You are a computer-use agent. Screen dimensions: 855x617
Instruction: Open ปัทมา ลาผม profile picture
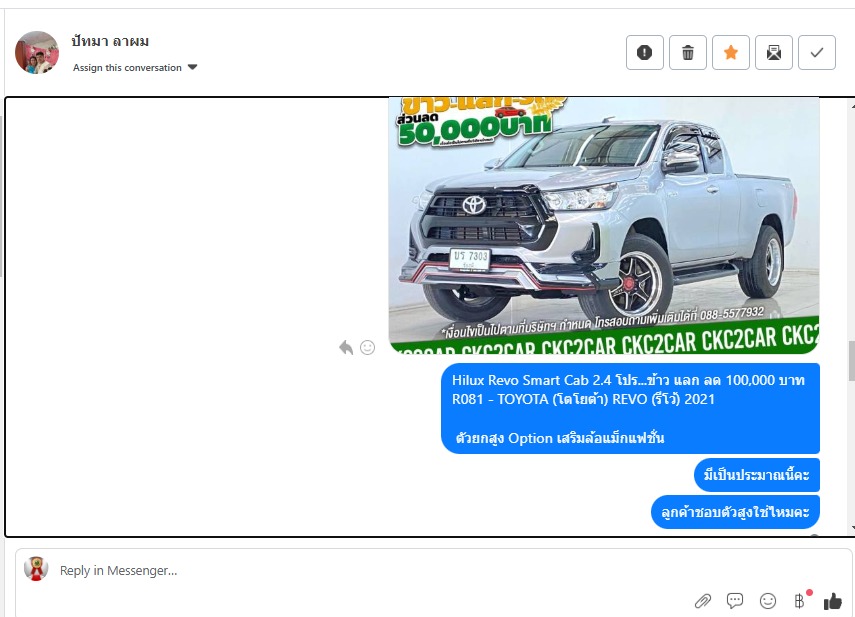[x=37, y=52]
